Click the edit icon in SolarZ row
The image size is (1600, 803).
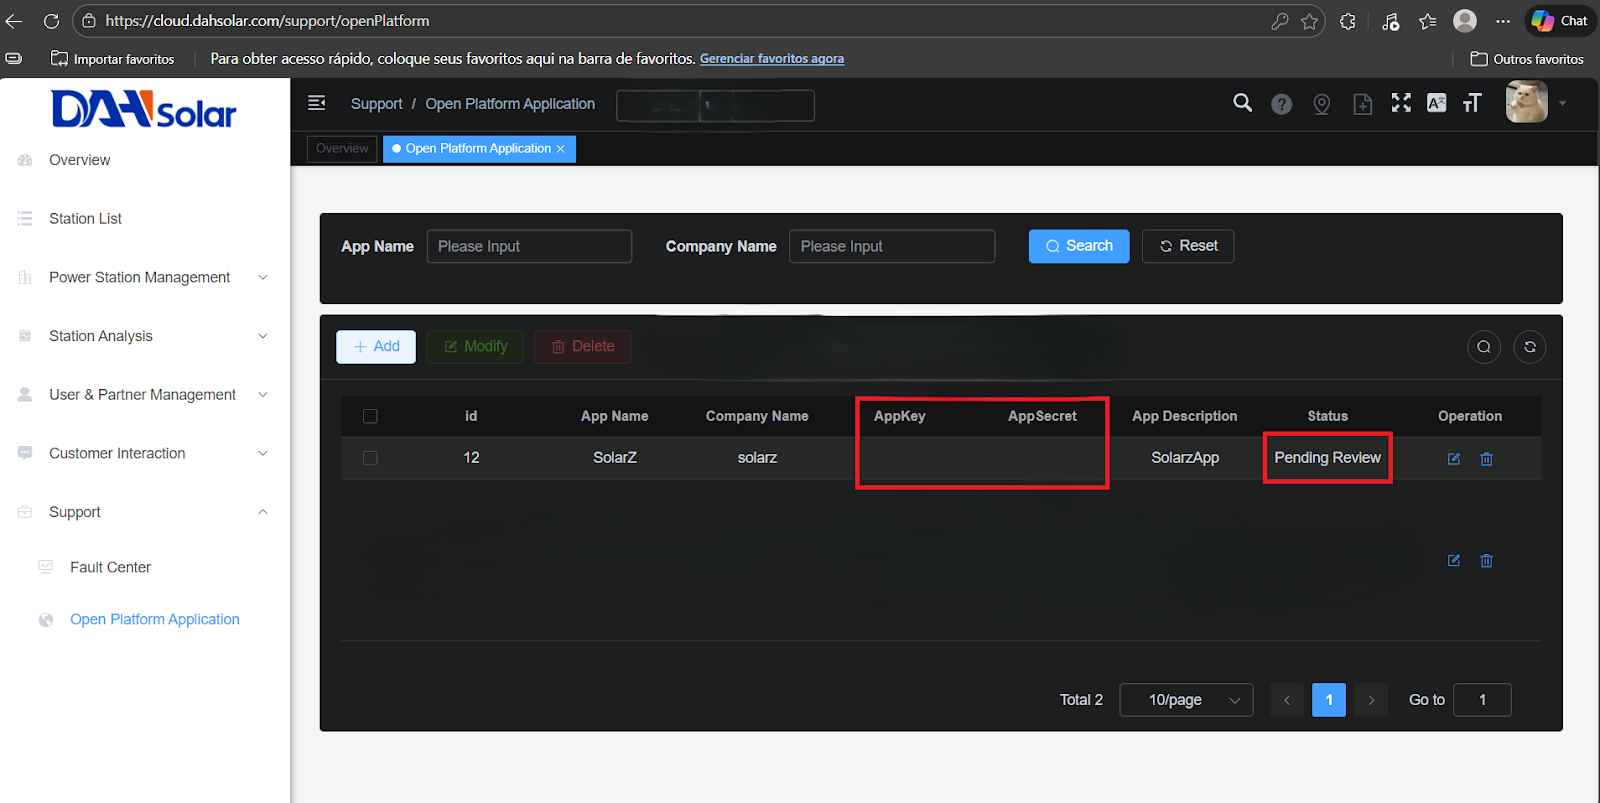click(1454, 459)
